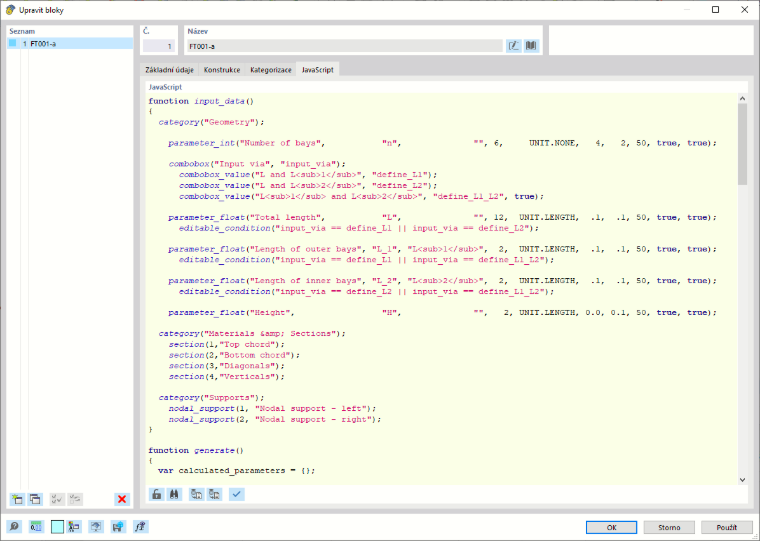Click the 'Nodal support - right' code line
Screen dimensions: 760x541
(x=275, y=419)
